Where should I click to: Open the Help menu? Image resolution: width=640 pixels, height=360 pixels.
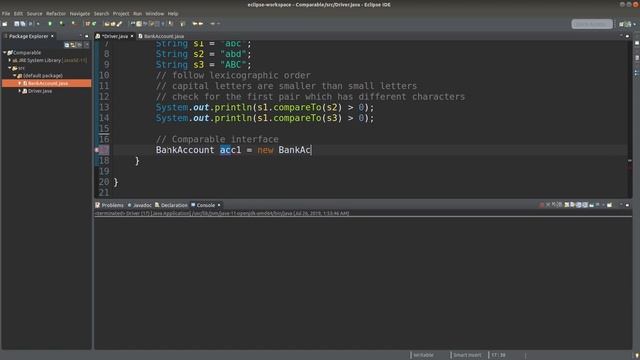173,13
